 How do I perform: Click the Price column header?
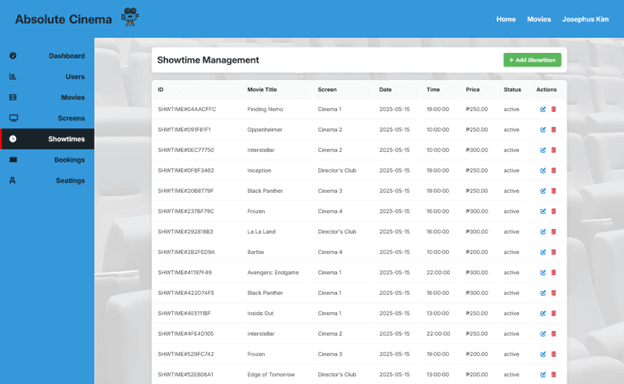[x=473, y=90]
